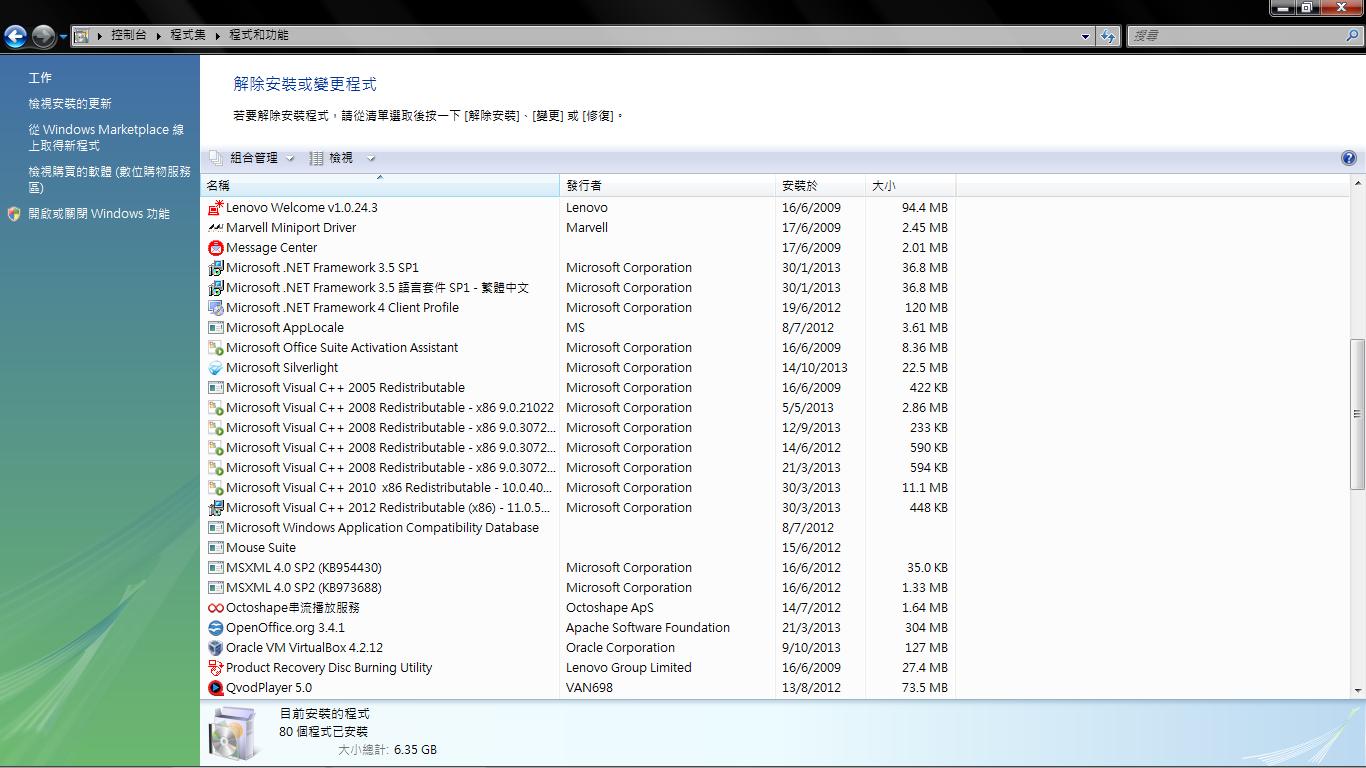
Task: Expand the arrow after 程式集 breadcrumb
Action: (x=218, y=36)
